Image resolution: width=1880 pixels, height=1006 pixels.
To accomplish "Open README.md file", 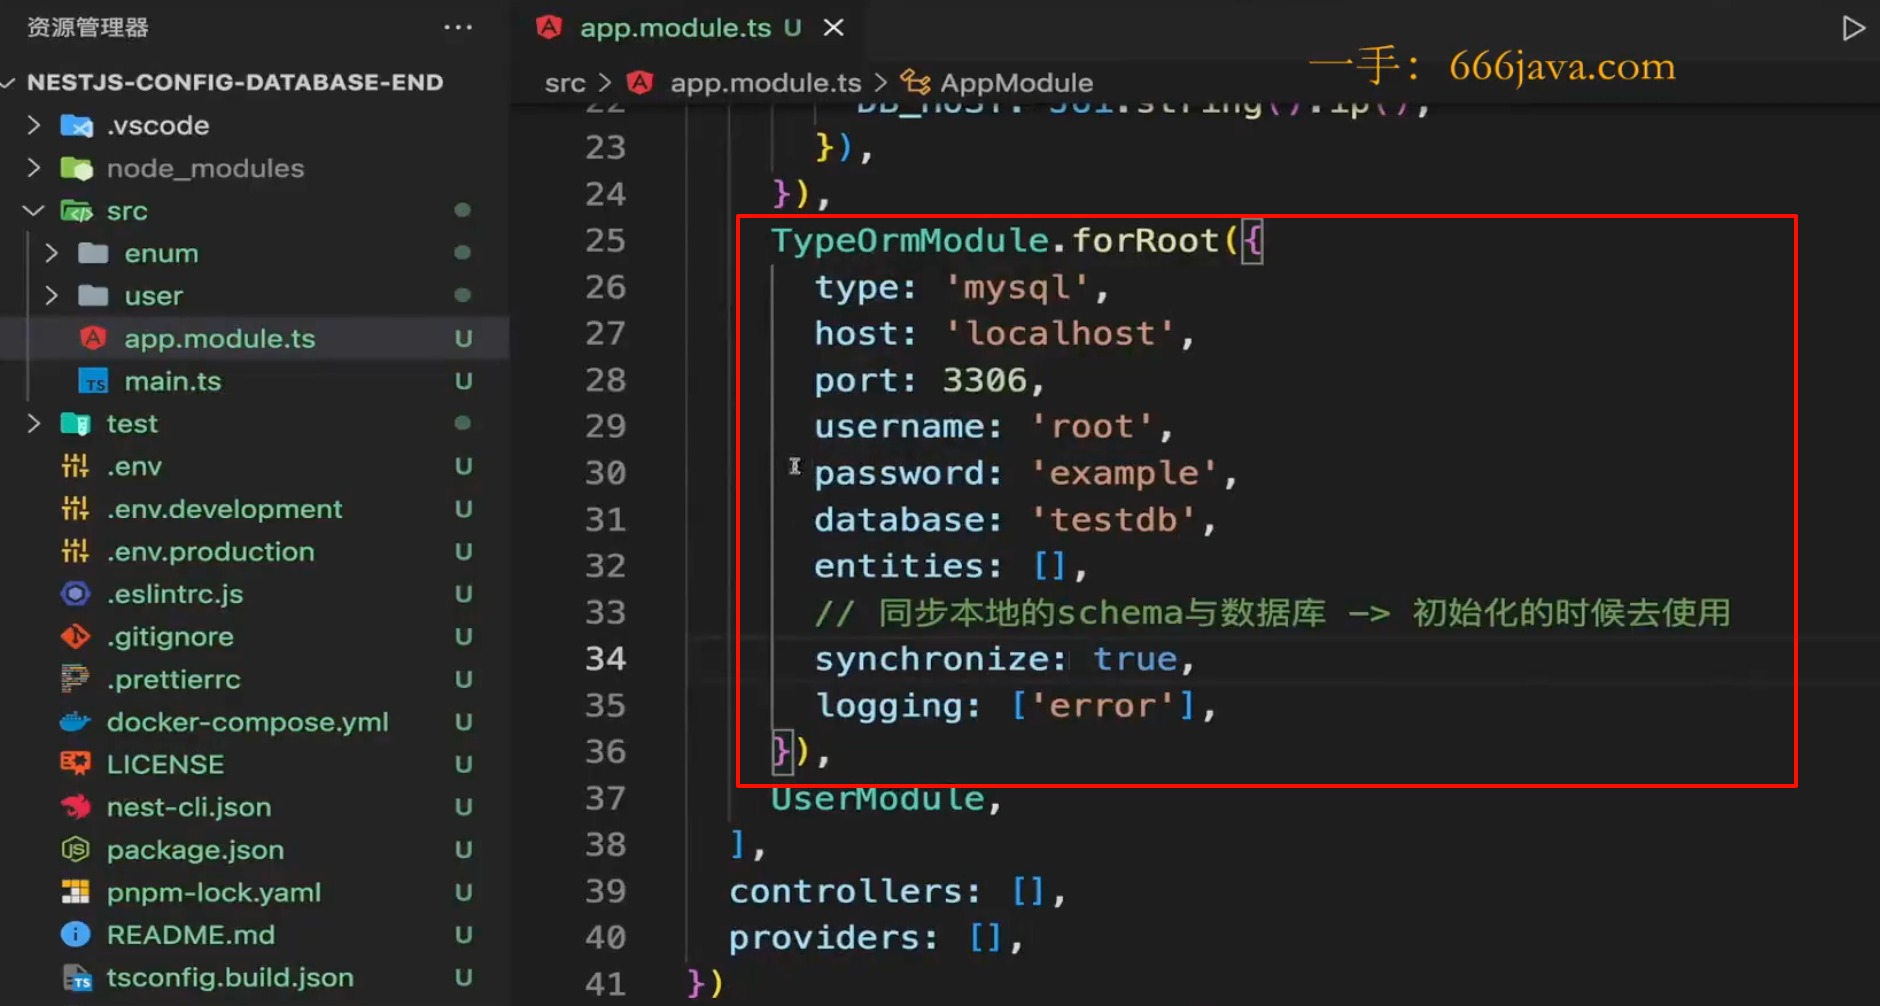I will [x=191, y=934].
